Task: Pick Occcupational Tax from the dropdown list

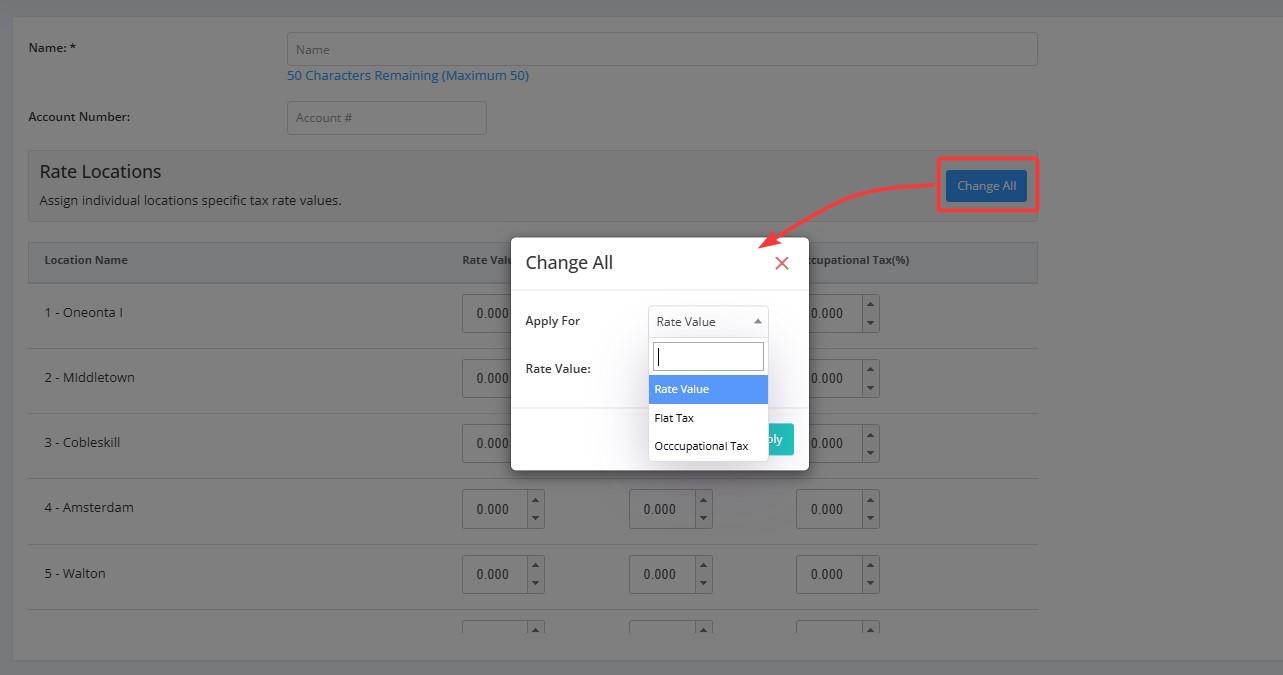Action: point(708,446)
